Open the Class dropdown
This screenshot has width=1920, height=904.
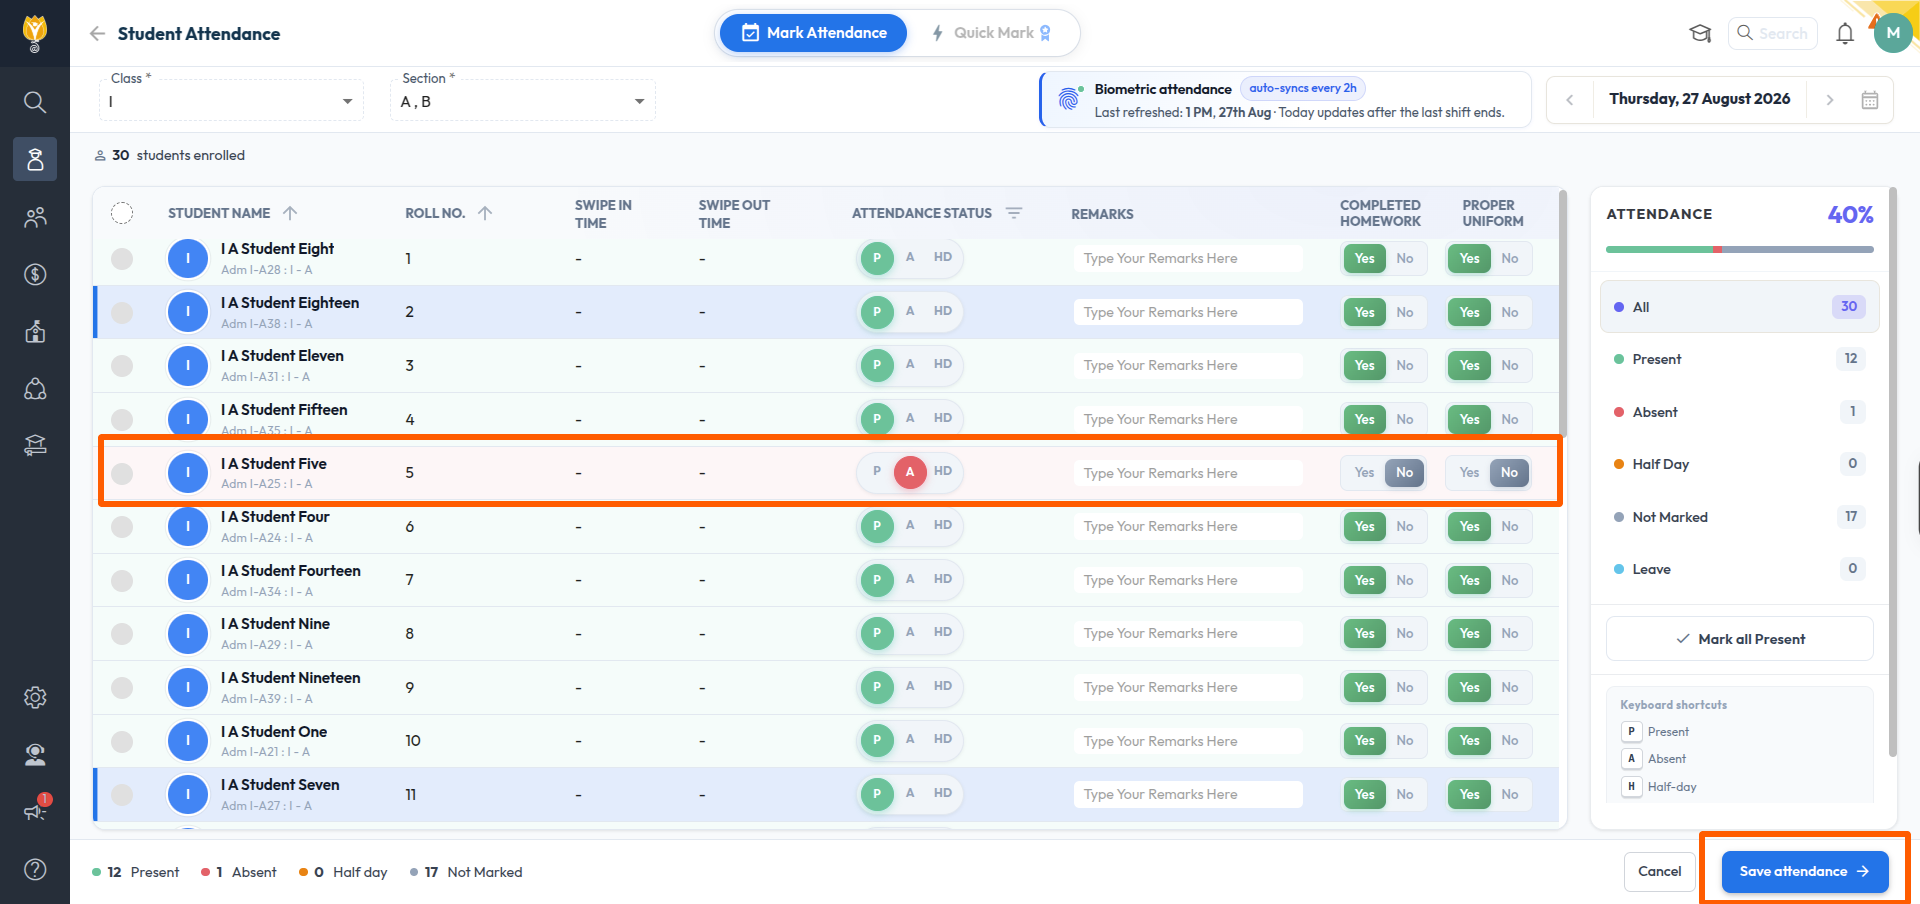(231, 101)
